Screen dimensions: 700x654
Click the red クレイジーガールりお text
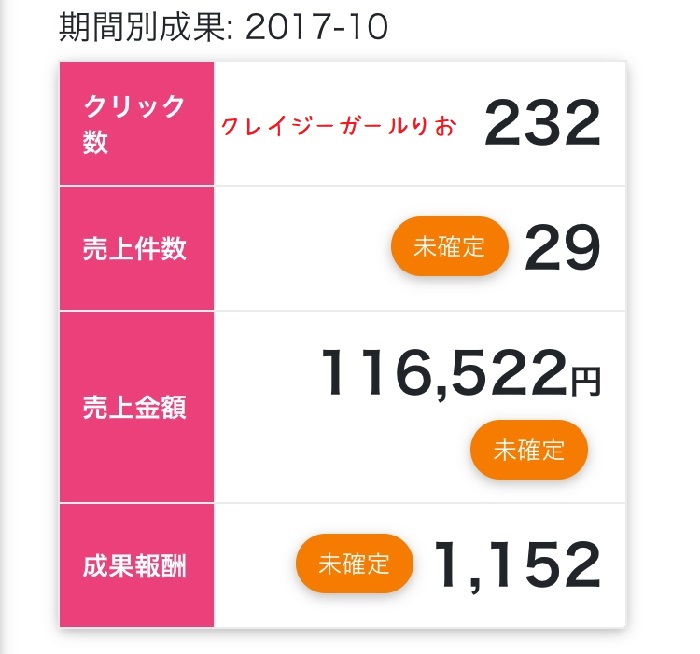coord(339,126)
